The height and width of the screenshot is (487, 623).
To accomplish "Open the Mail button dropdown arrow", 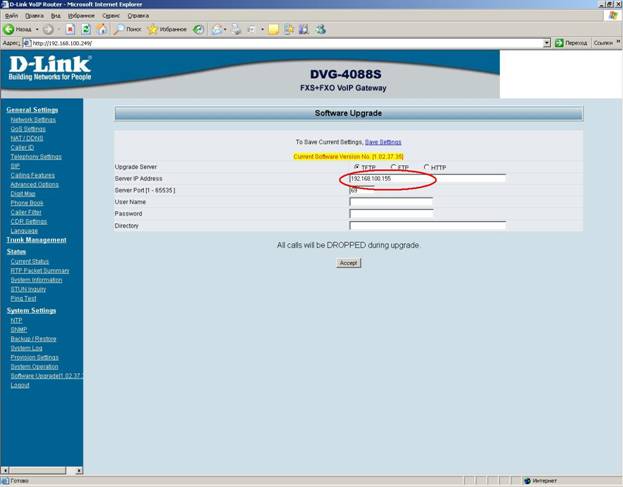I will [x=225, y=29].
